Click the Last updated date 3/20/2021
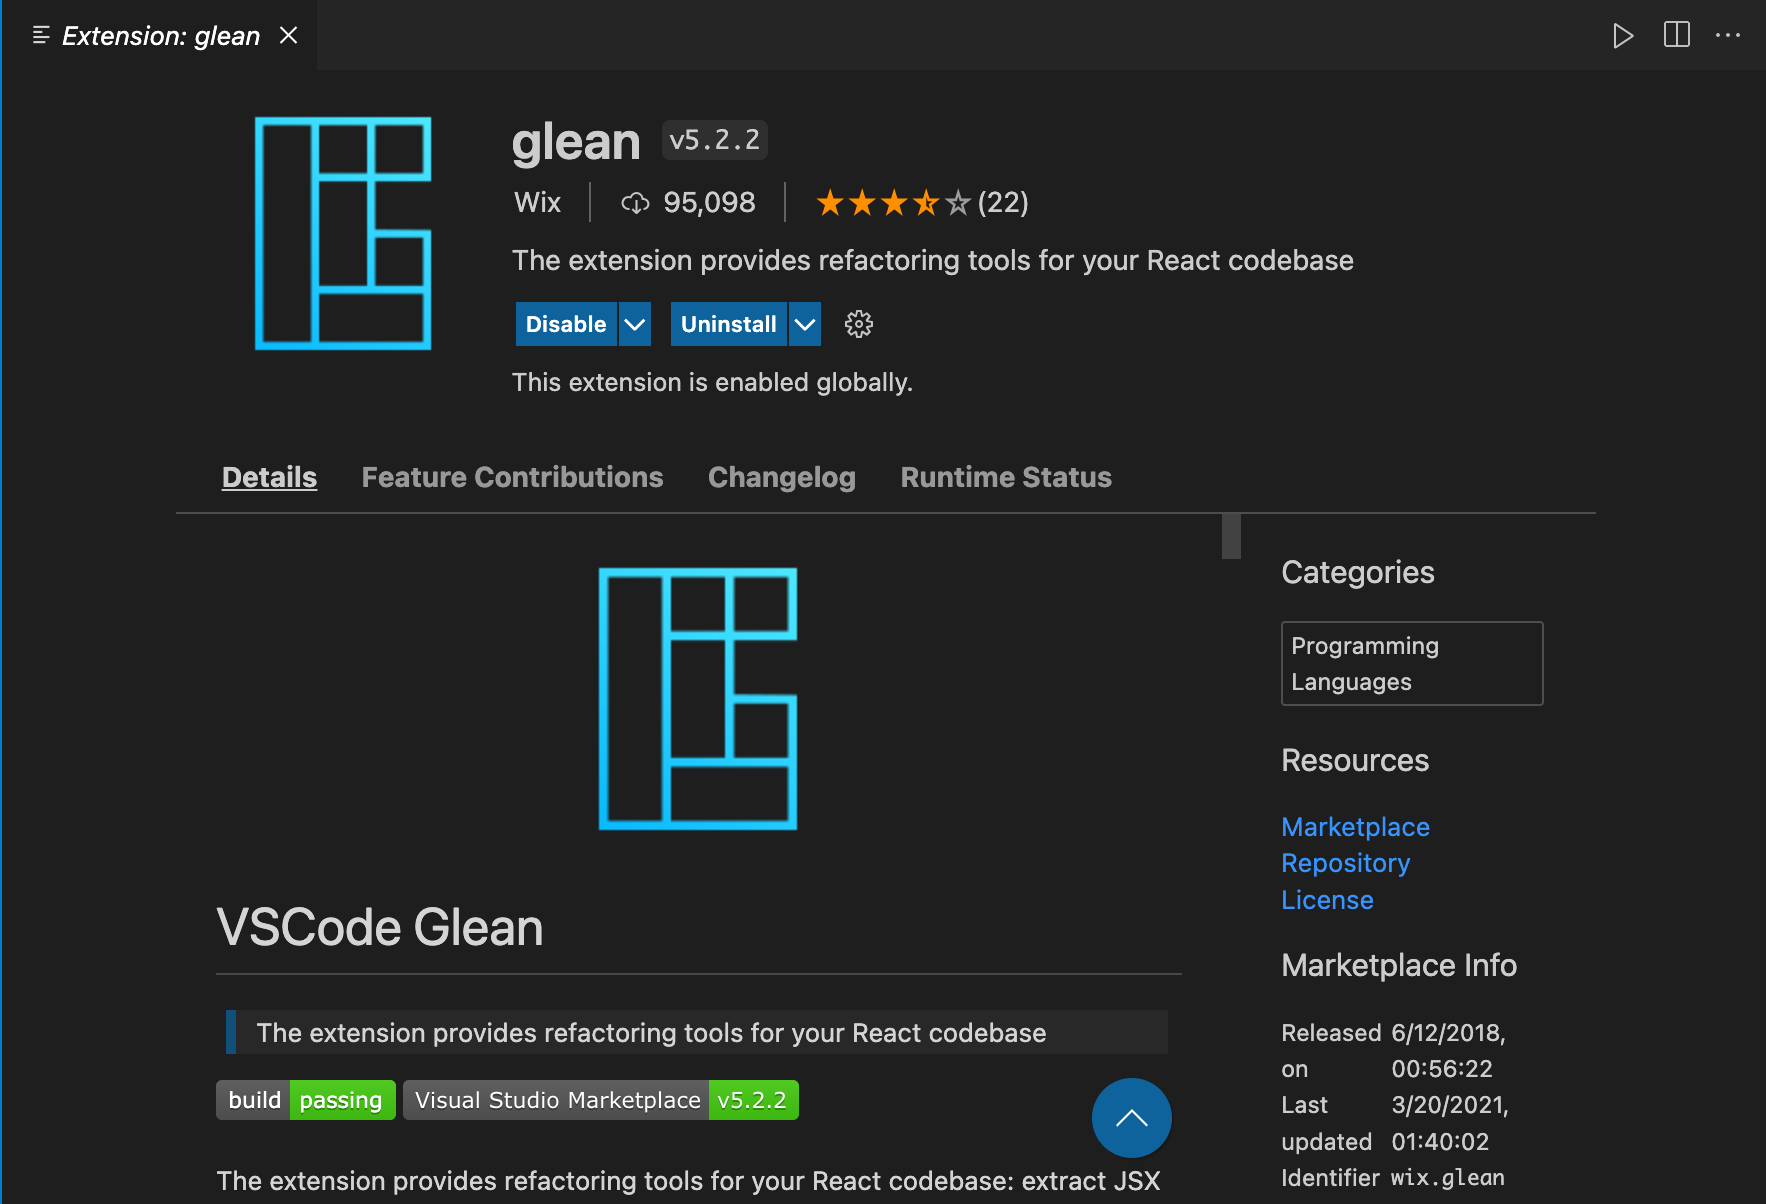 (1450, 1123)
